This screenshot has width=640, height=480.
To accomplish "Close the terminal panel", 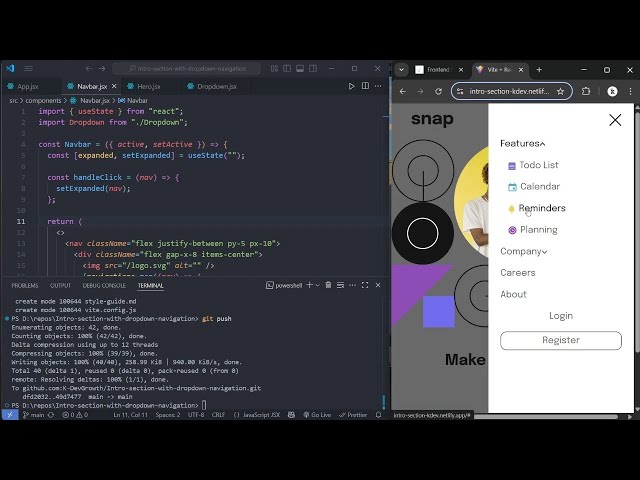I will (378, 285).
